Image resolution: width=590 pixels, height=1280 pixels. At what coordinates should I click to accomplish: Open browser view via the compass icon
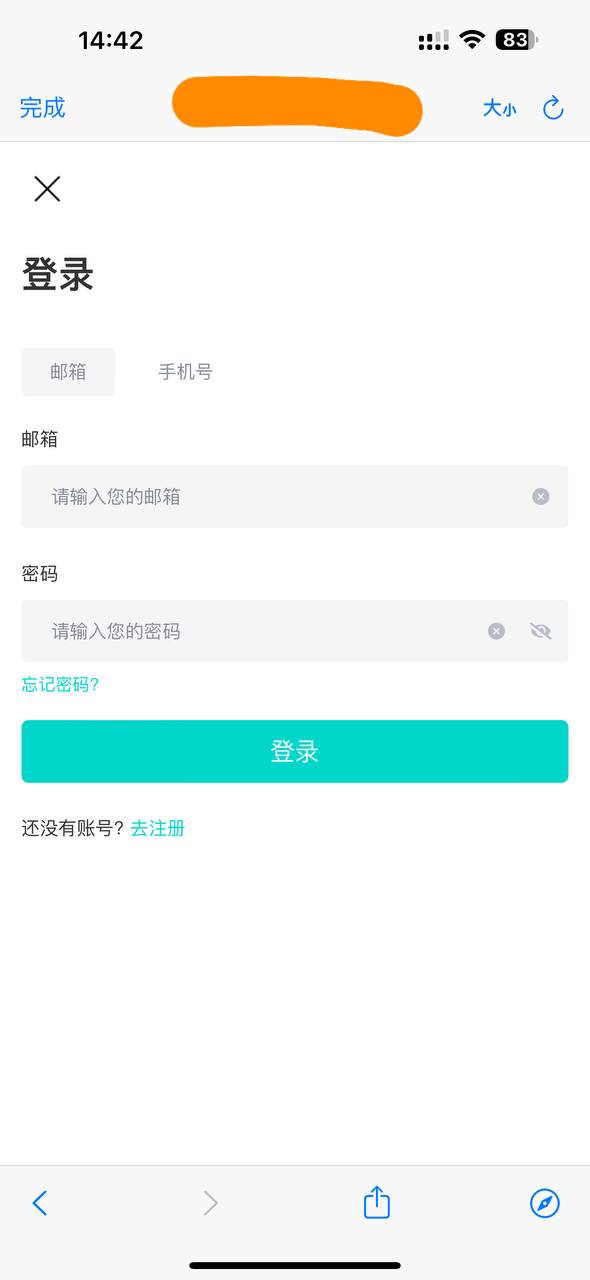(x=544, y=1203)
